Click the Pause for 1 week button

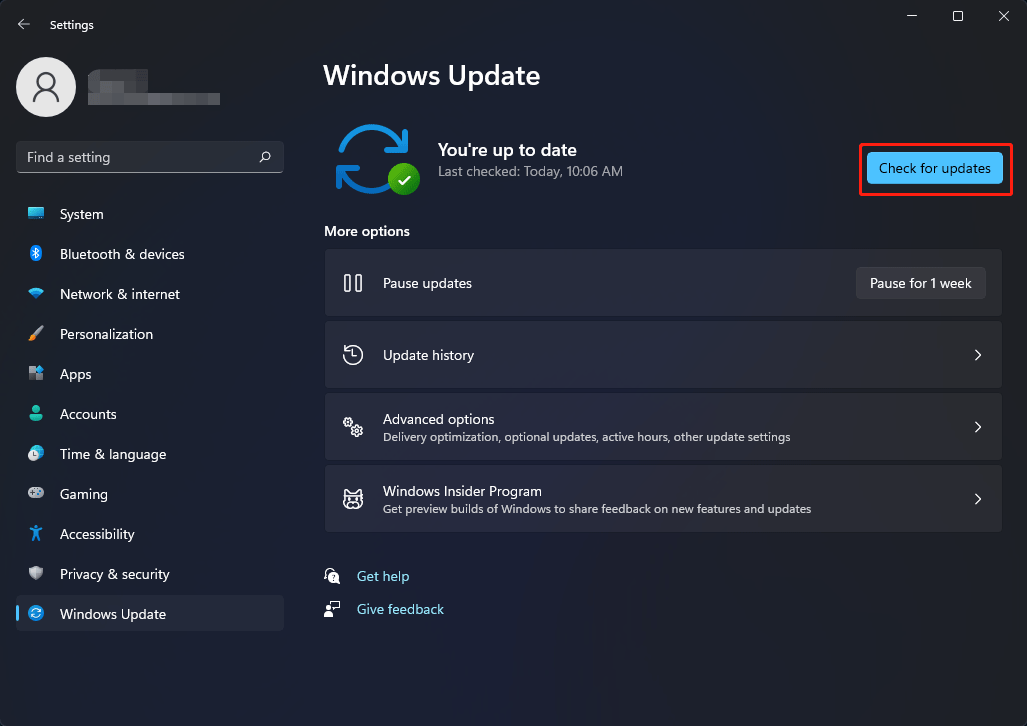point(920,283)
